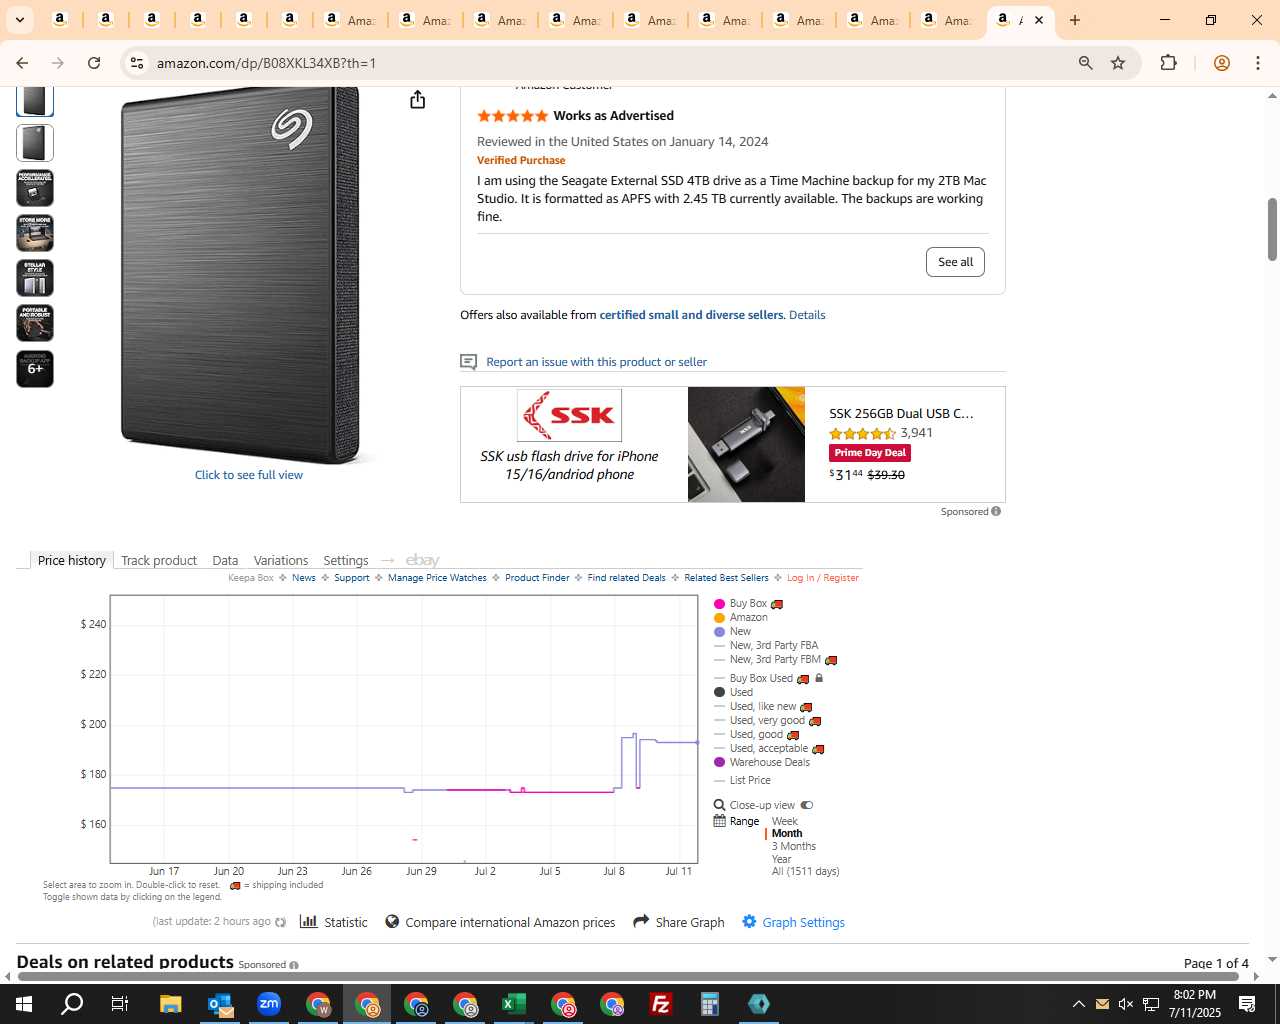Click the browser zoom magnifier icon
Screen dimensions: 1280x1024
pyautogui.click(x=1085, y=63)
